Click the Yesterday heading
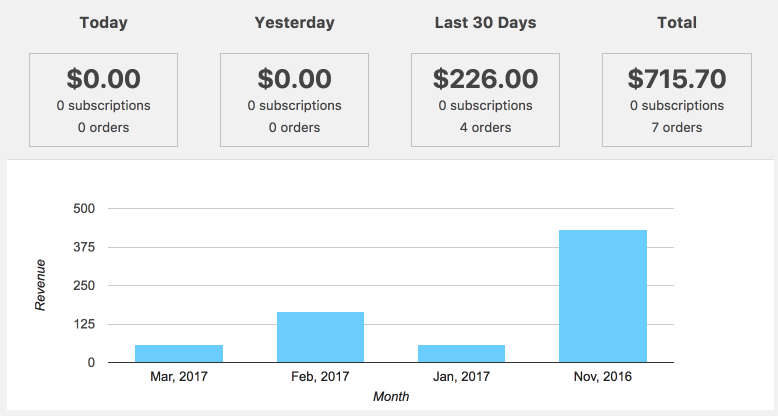Viewport: 778px width, 416px height. coord(294,23)
